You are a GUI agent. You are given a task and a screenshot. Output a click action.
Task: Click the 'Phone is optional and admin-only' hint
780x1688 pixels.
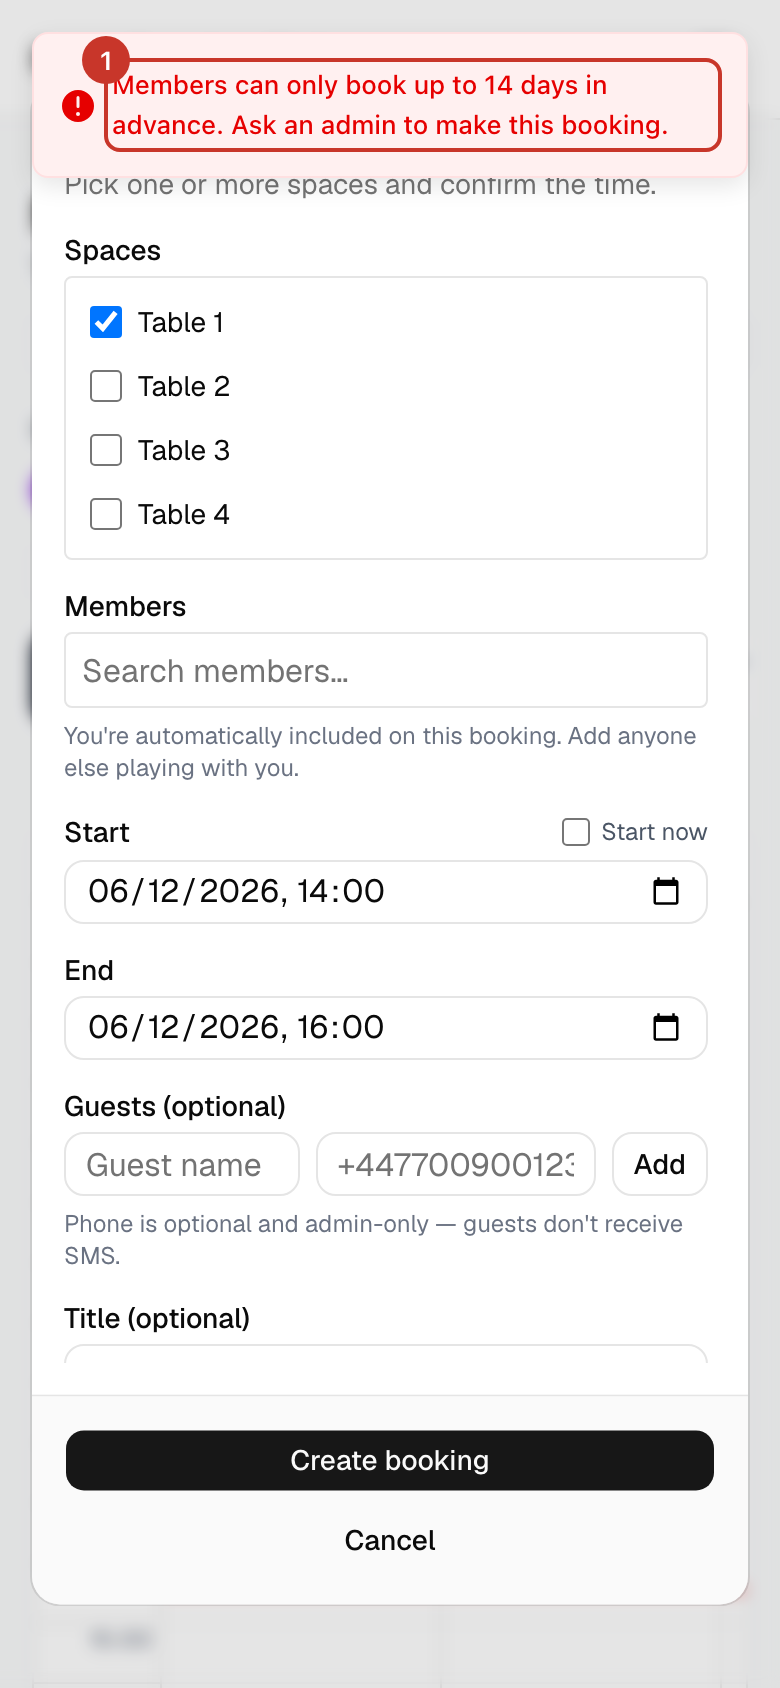[x=374, y=1239]
